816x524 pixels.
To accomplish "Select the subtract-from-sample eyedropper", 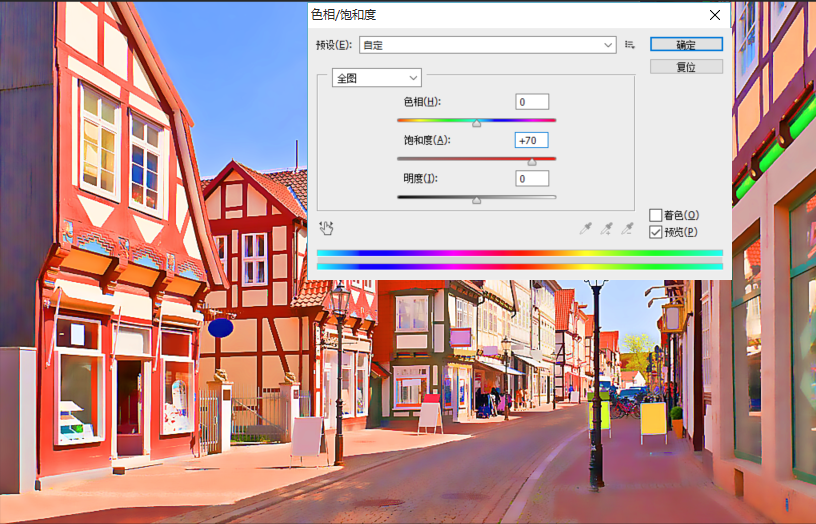I will click(628, 228).
